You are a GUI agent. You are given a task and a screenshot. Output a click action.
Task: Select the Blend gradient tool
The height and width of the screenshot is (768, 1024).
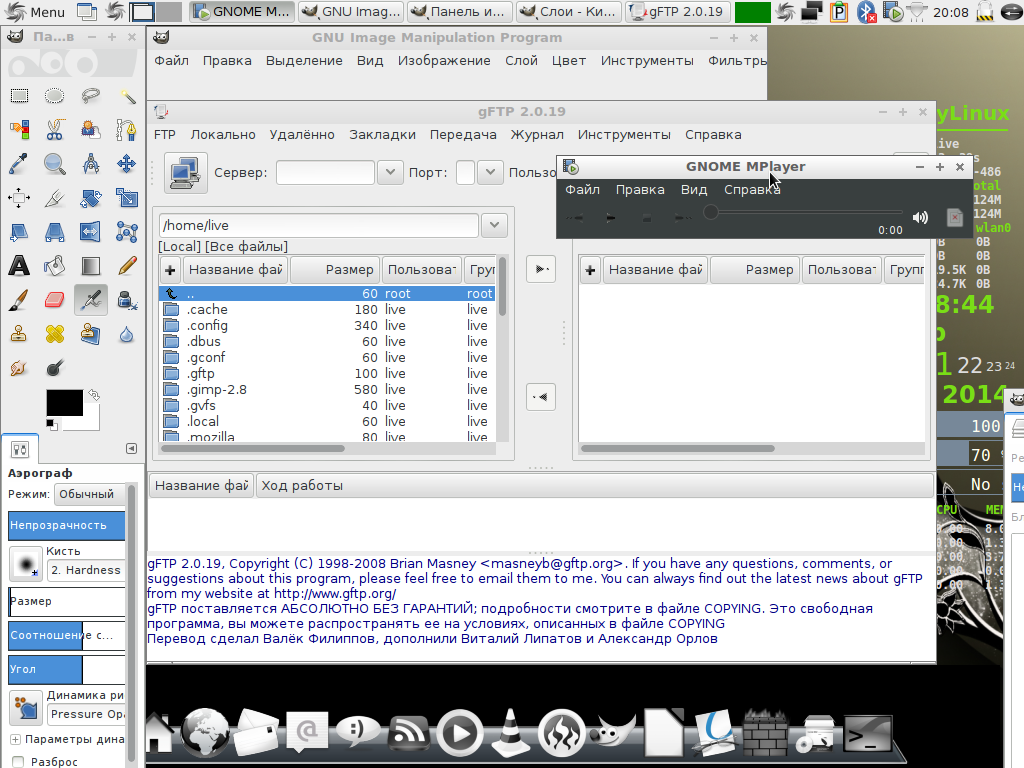tap(91, 265)
